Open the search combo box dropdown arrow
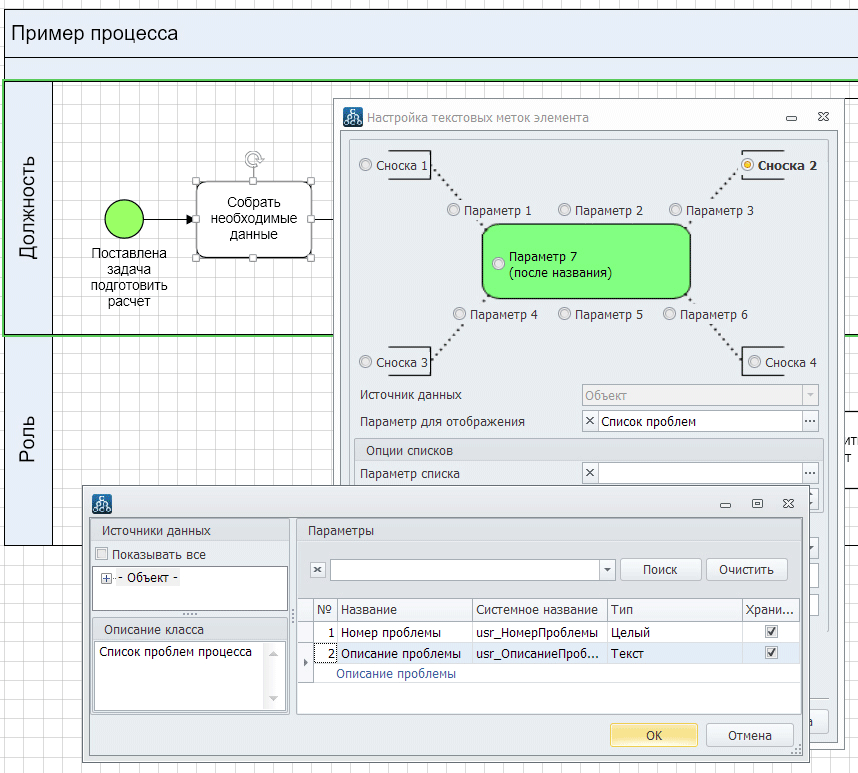The height and width of the screenshot is (773, 858). click(606, 570)
